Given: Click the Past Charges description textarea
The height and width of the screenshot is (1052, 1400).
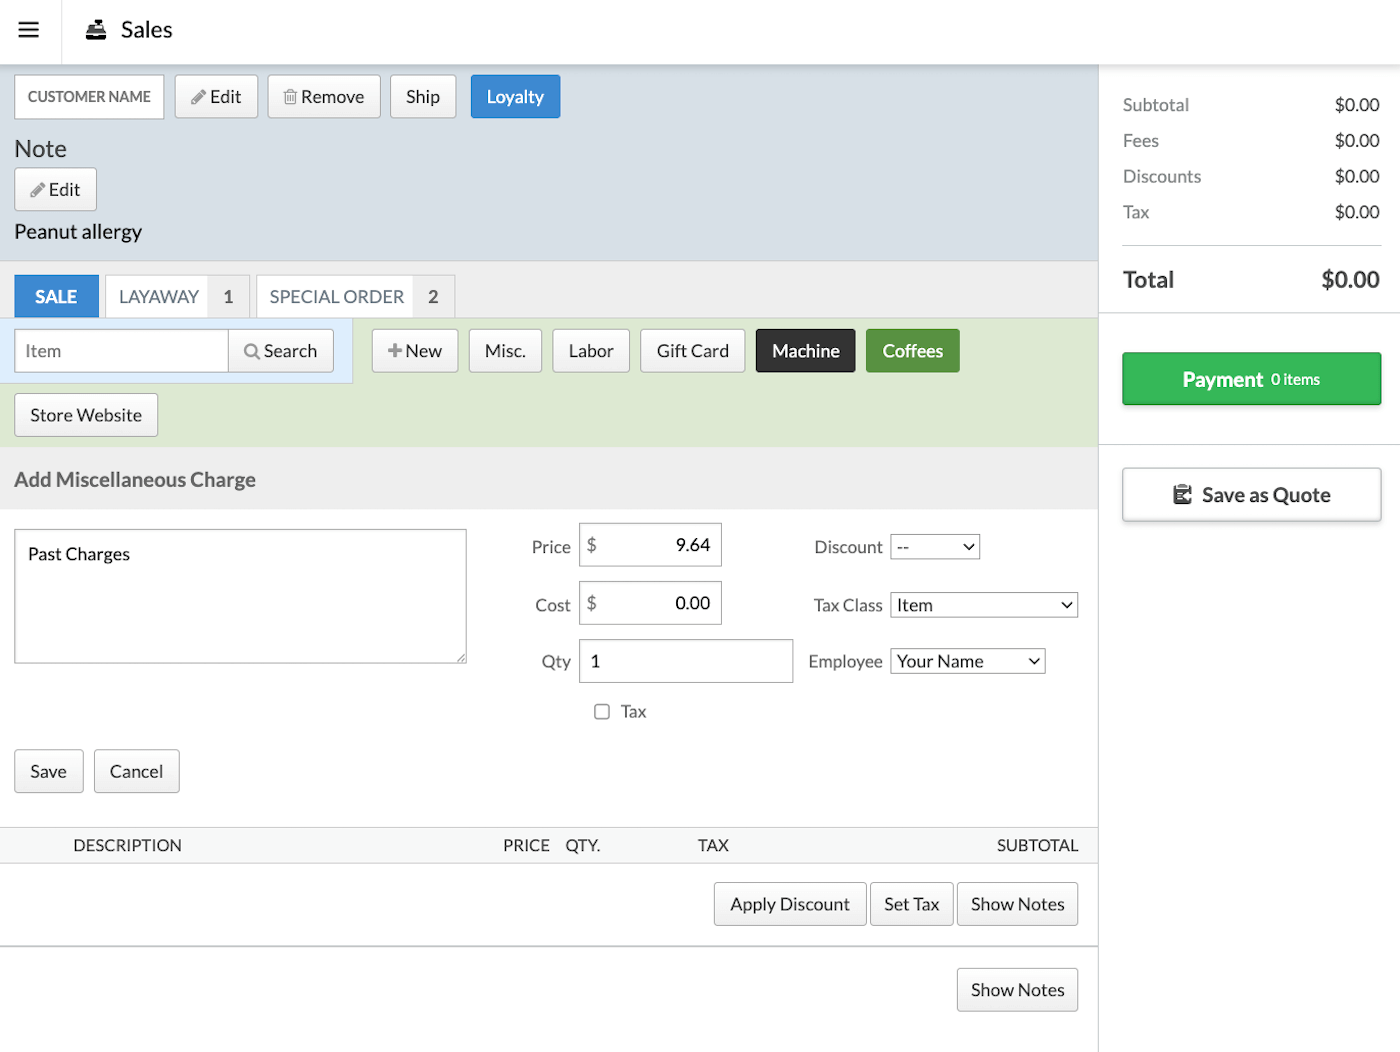Looking at the screenshot, I should click(240, 596).
